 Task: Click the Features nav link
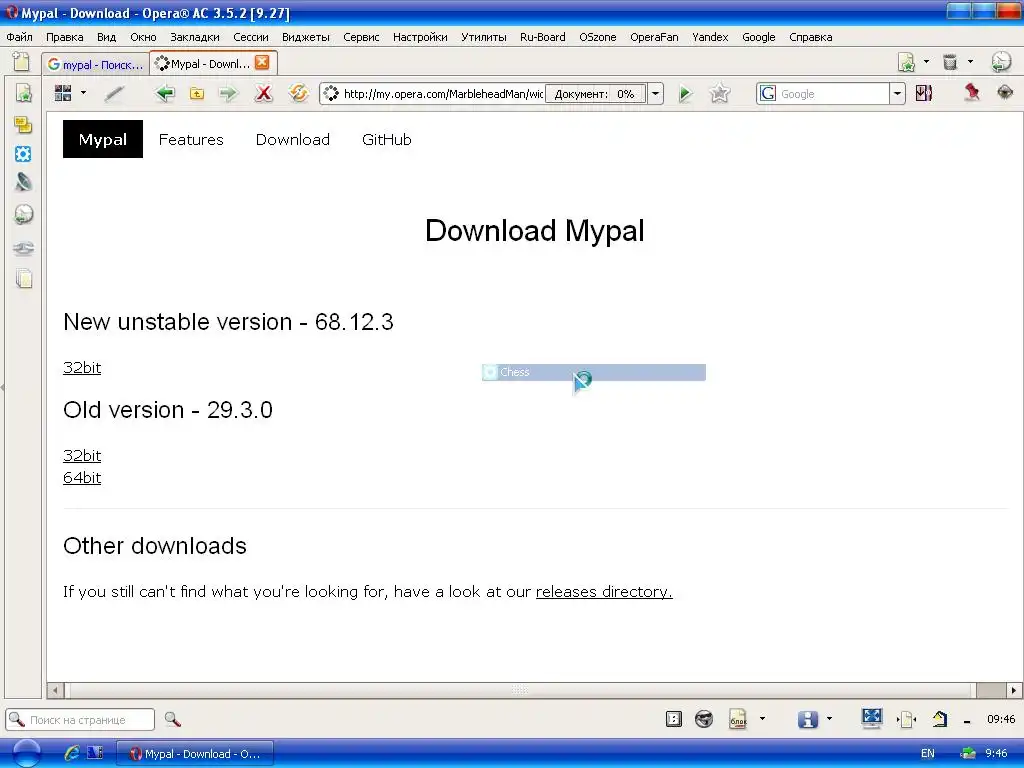pyautogui.click(x=191, y=139)
